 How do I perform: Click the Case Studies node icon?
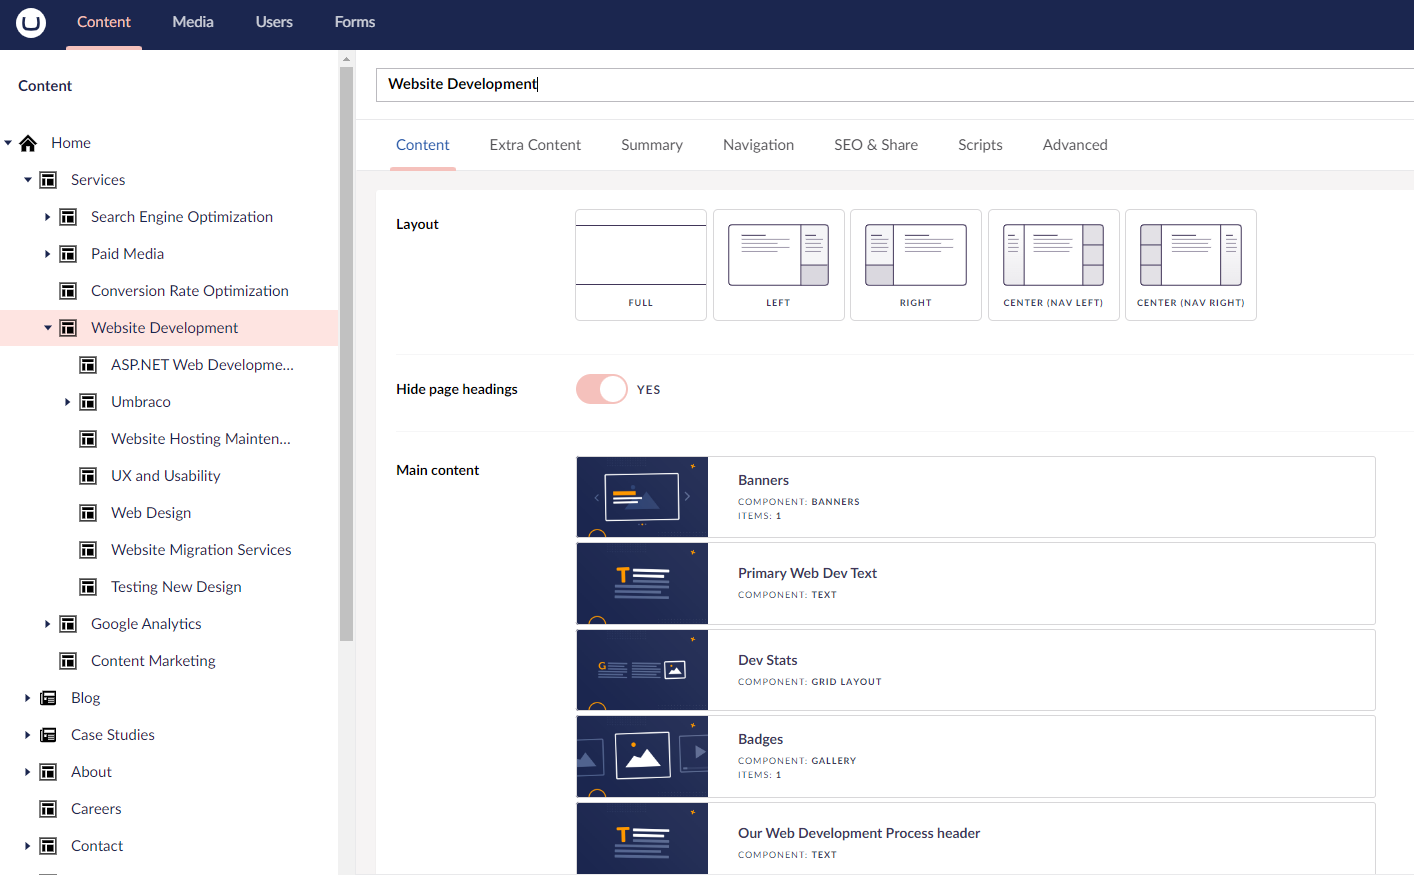click(x=48, y=735)
